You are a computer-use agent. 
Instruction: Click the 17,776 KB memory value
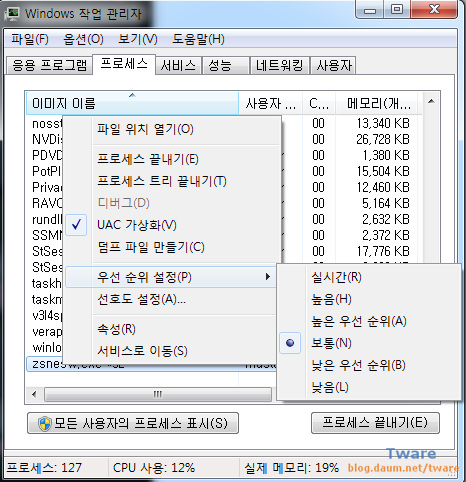tap(383, 252)
